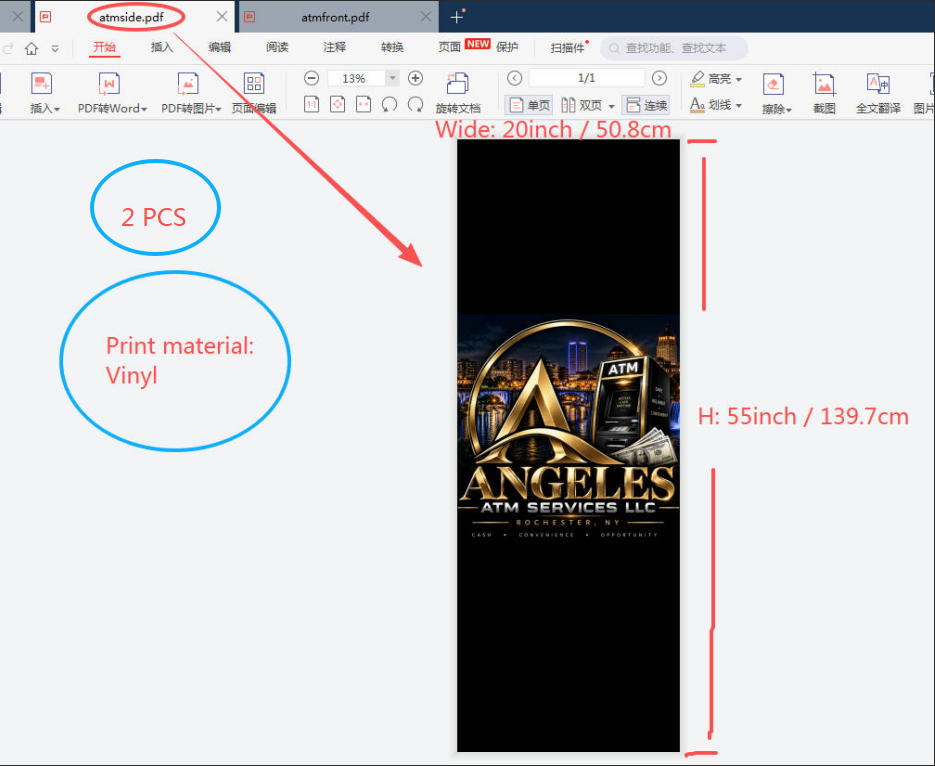
Task: Toggle 连续 continuous scrolling
Action: click(646, 106)
